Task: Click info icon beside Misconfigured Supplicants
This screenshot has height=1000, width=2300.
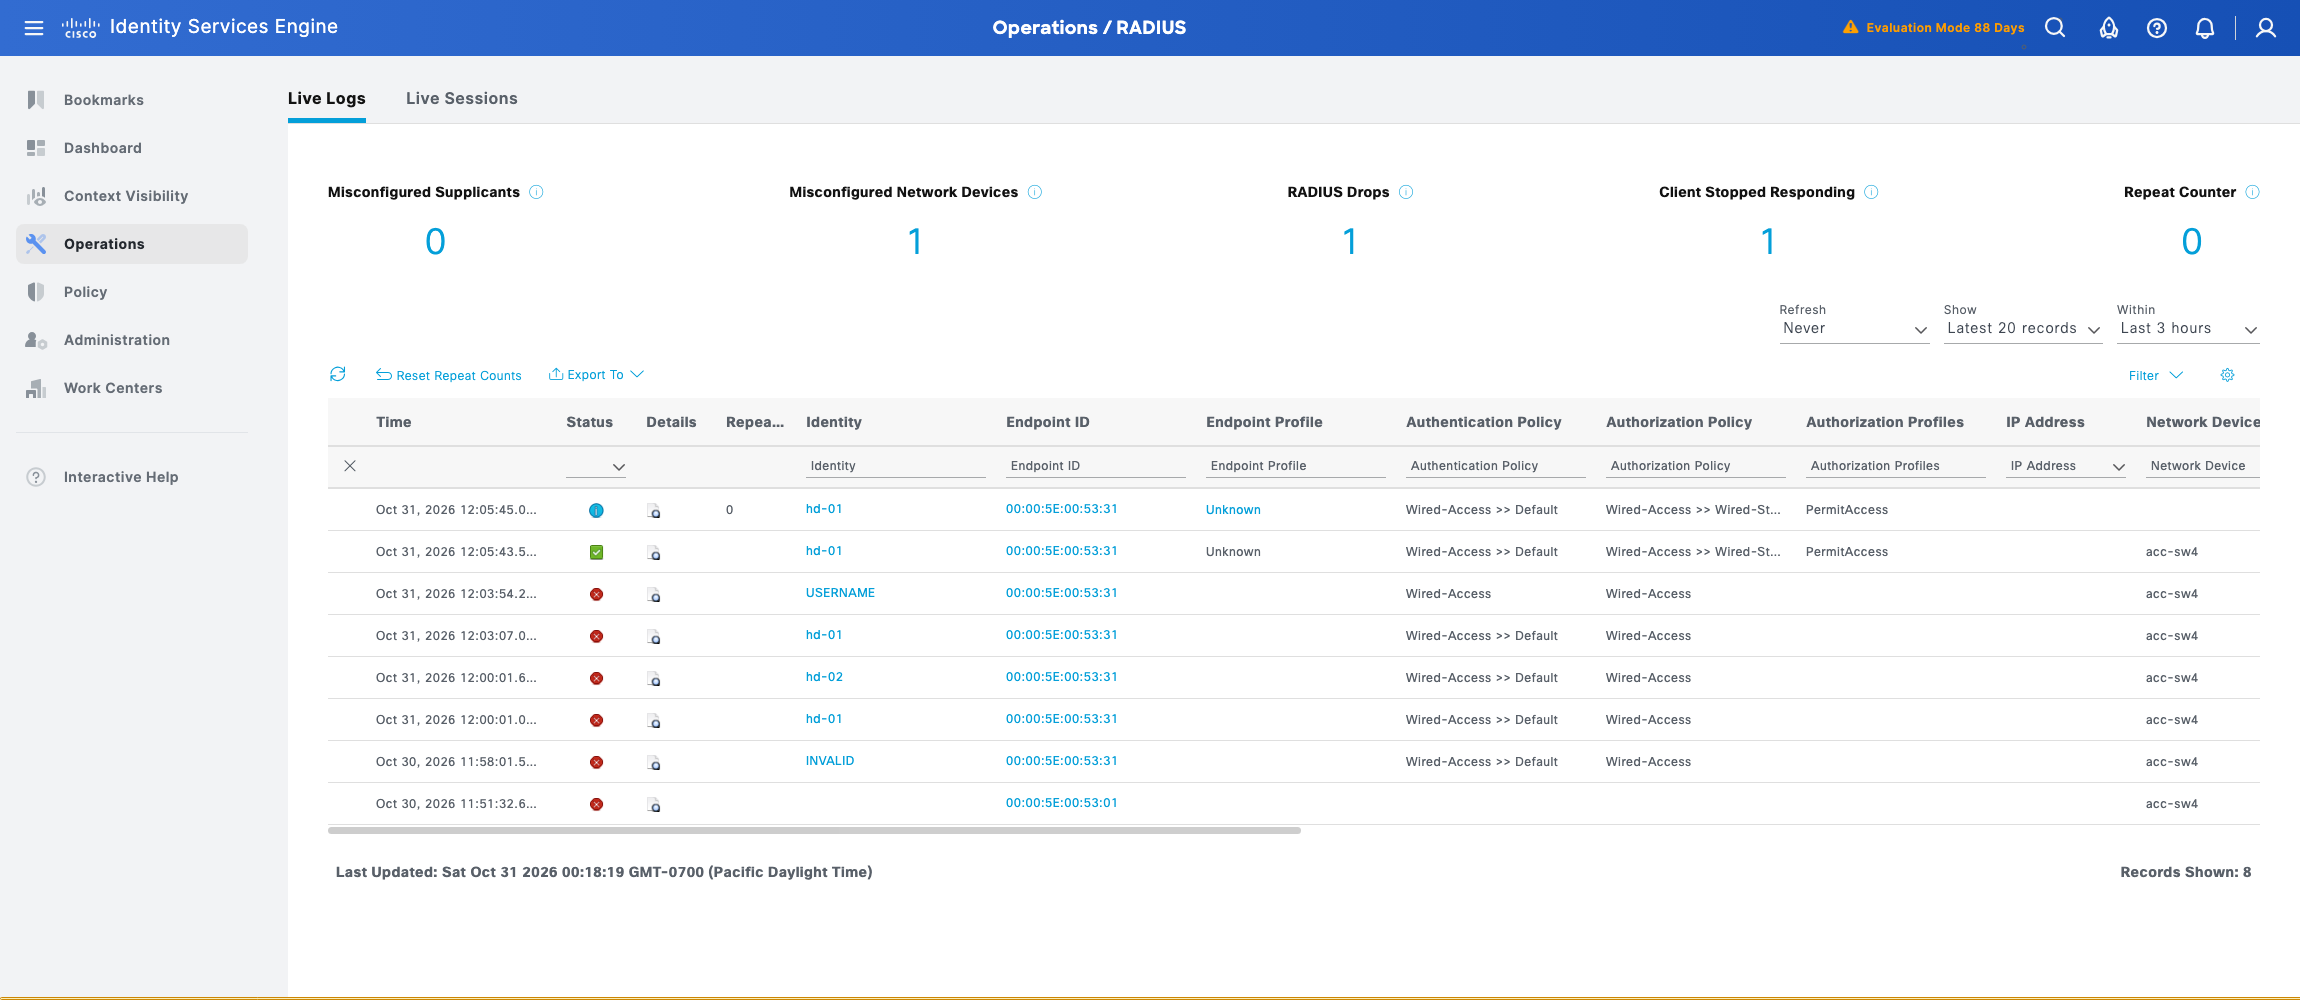Action: tap(536, 192)
